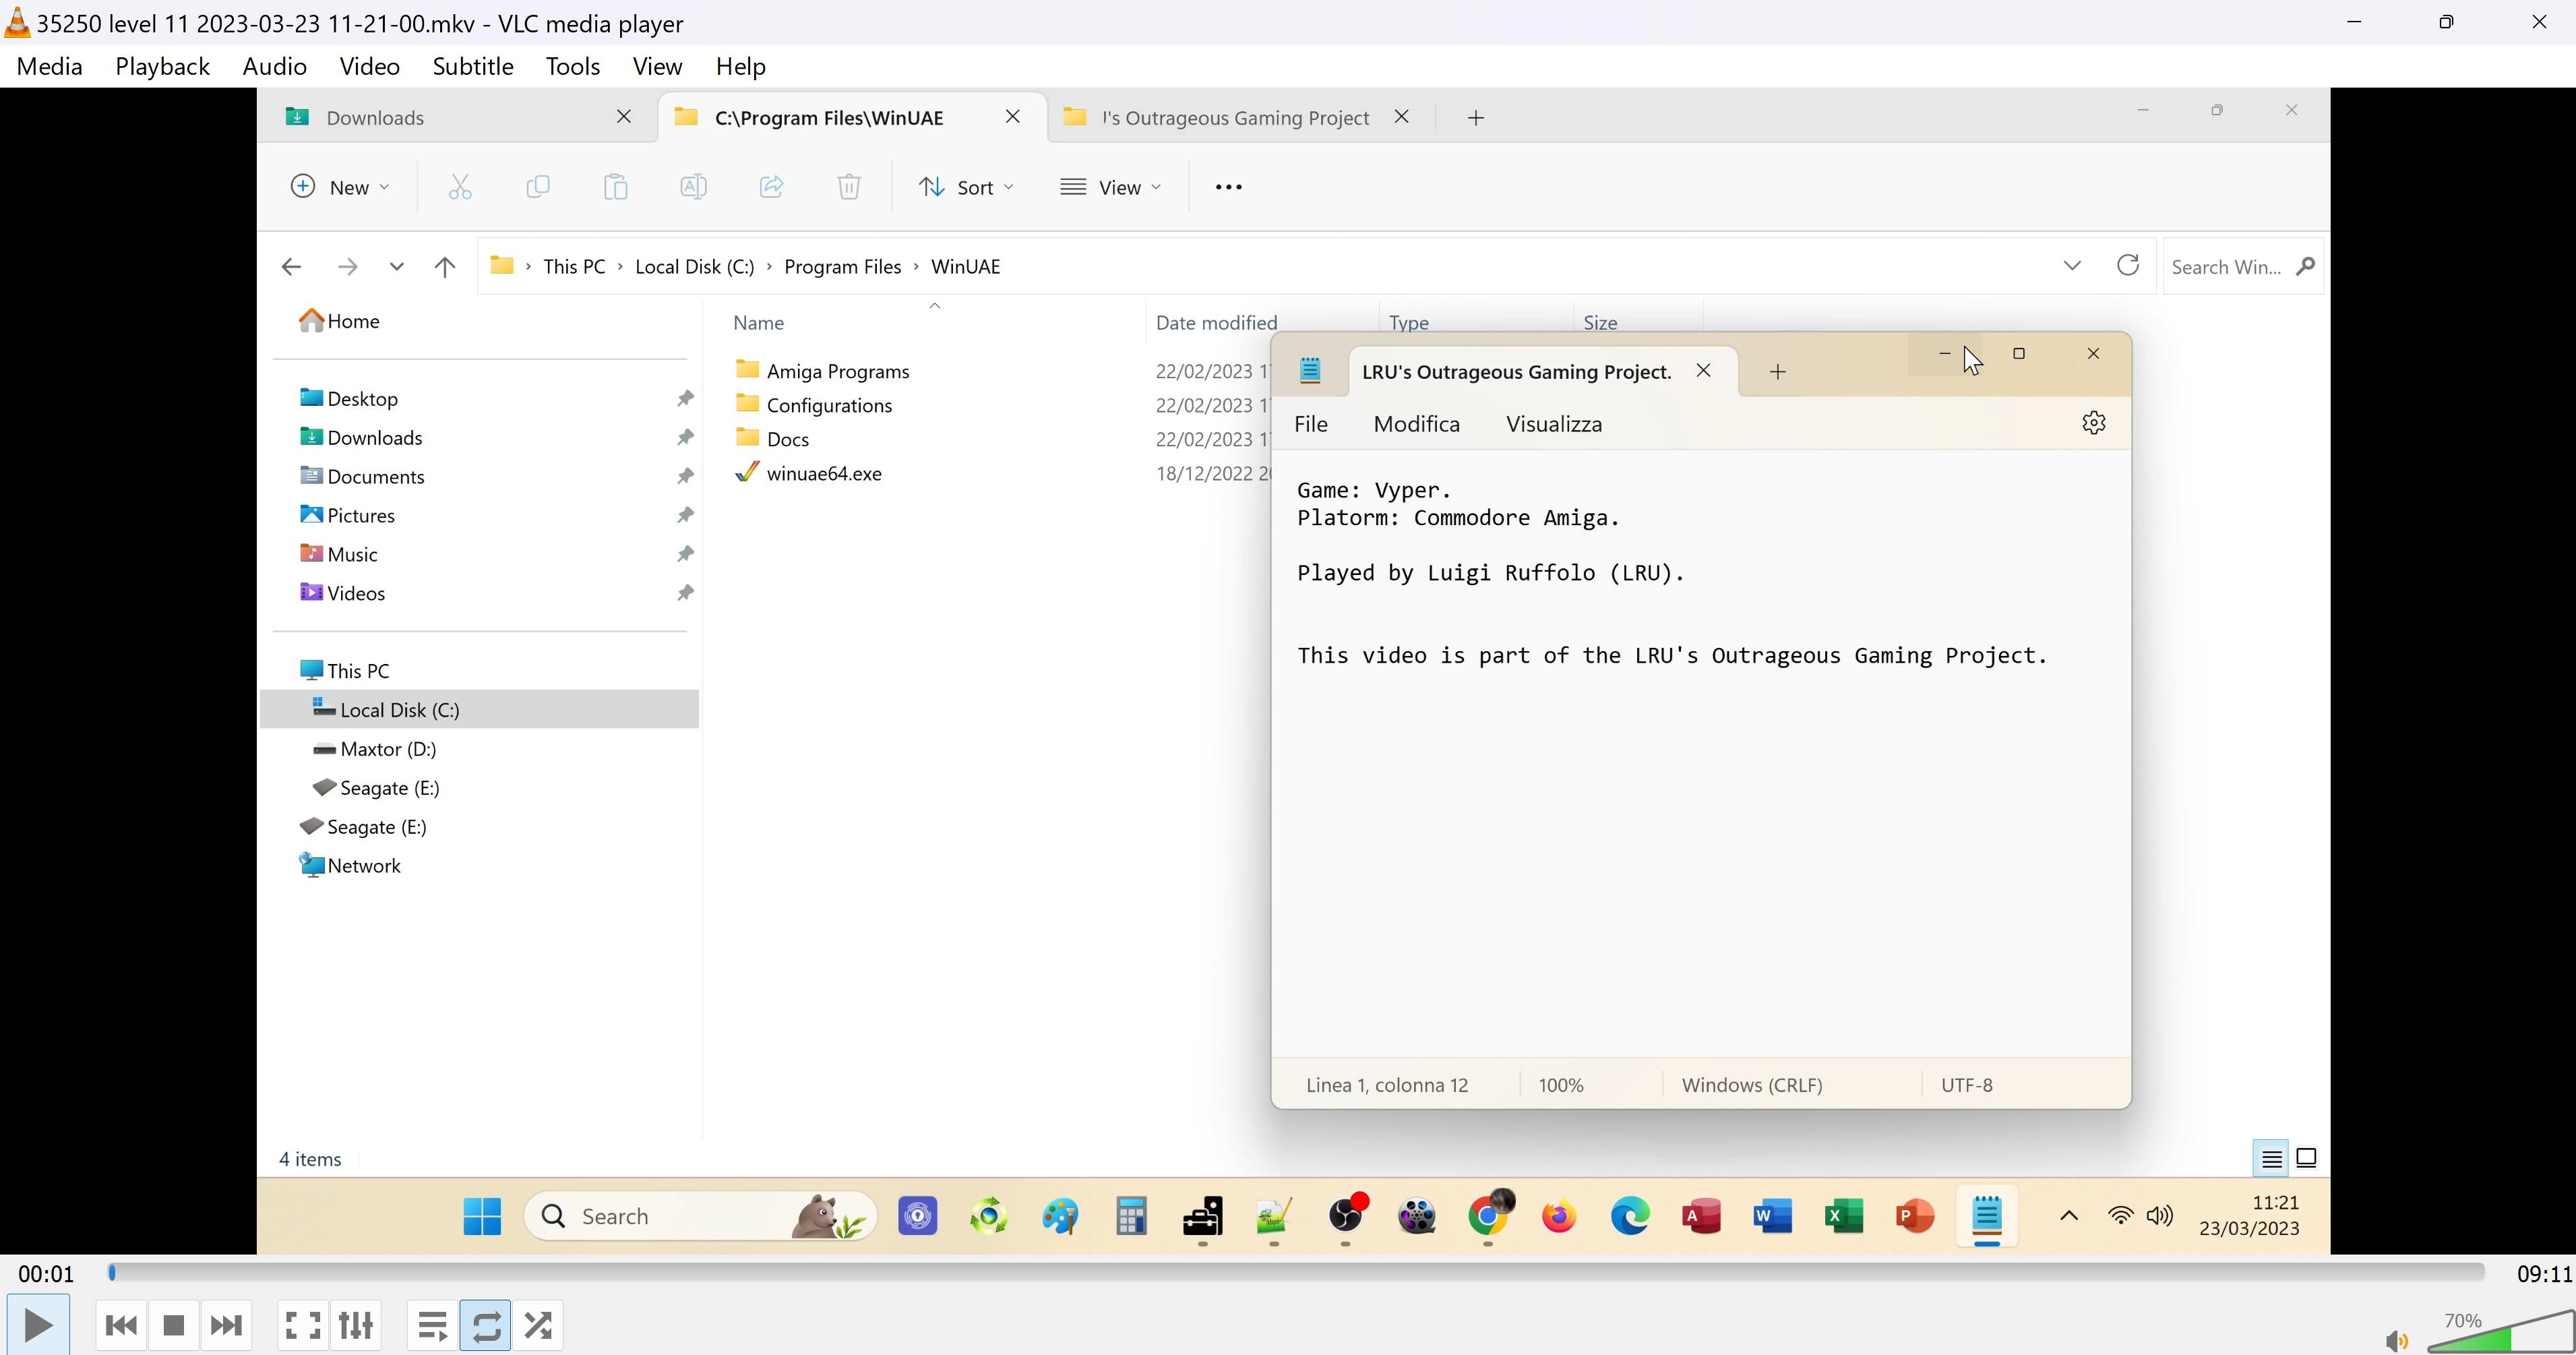Image resolution: width=2576 pixels, height=1355 pixels.
Task: Switch Explorer to large thumbnails view icon
Action: click(x=2307, y=1159)
